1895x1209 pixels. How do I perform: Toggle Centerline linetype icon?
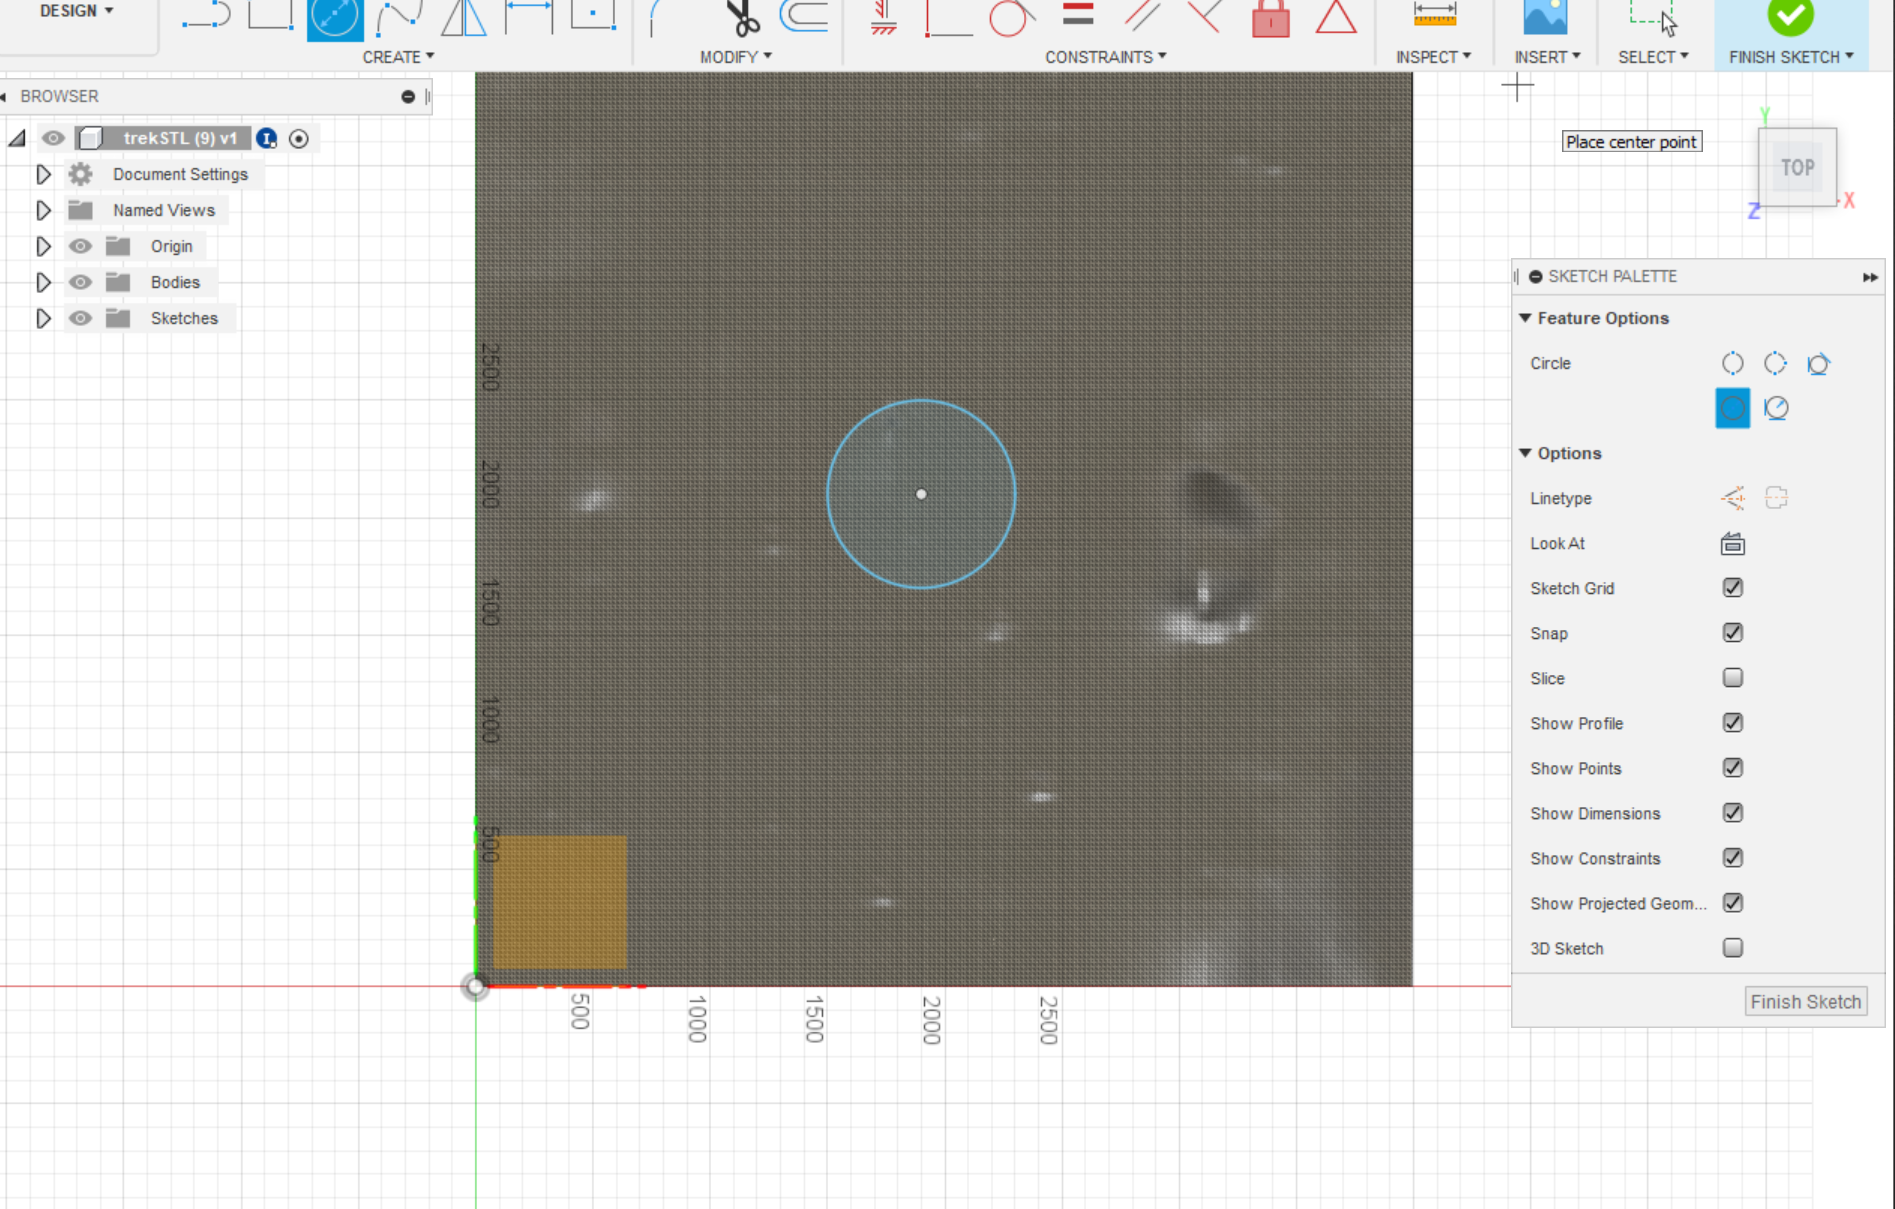click(1776, 498)
